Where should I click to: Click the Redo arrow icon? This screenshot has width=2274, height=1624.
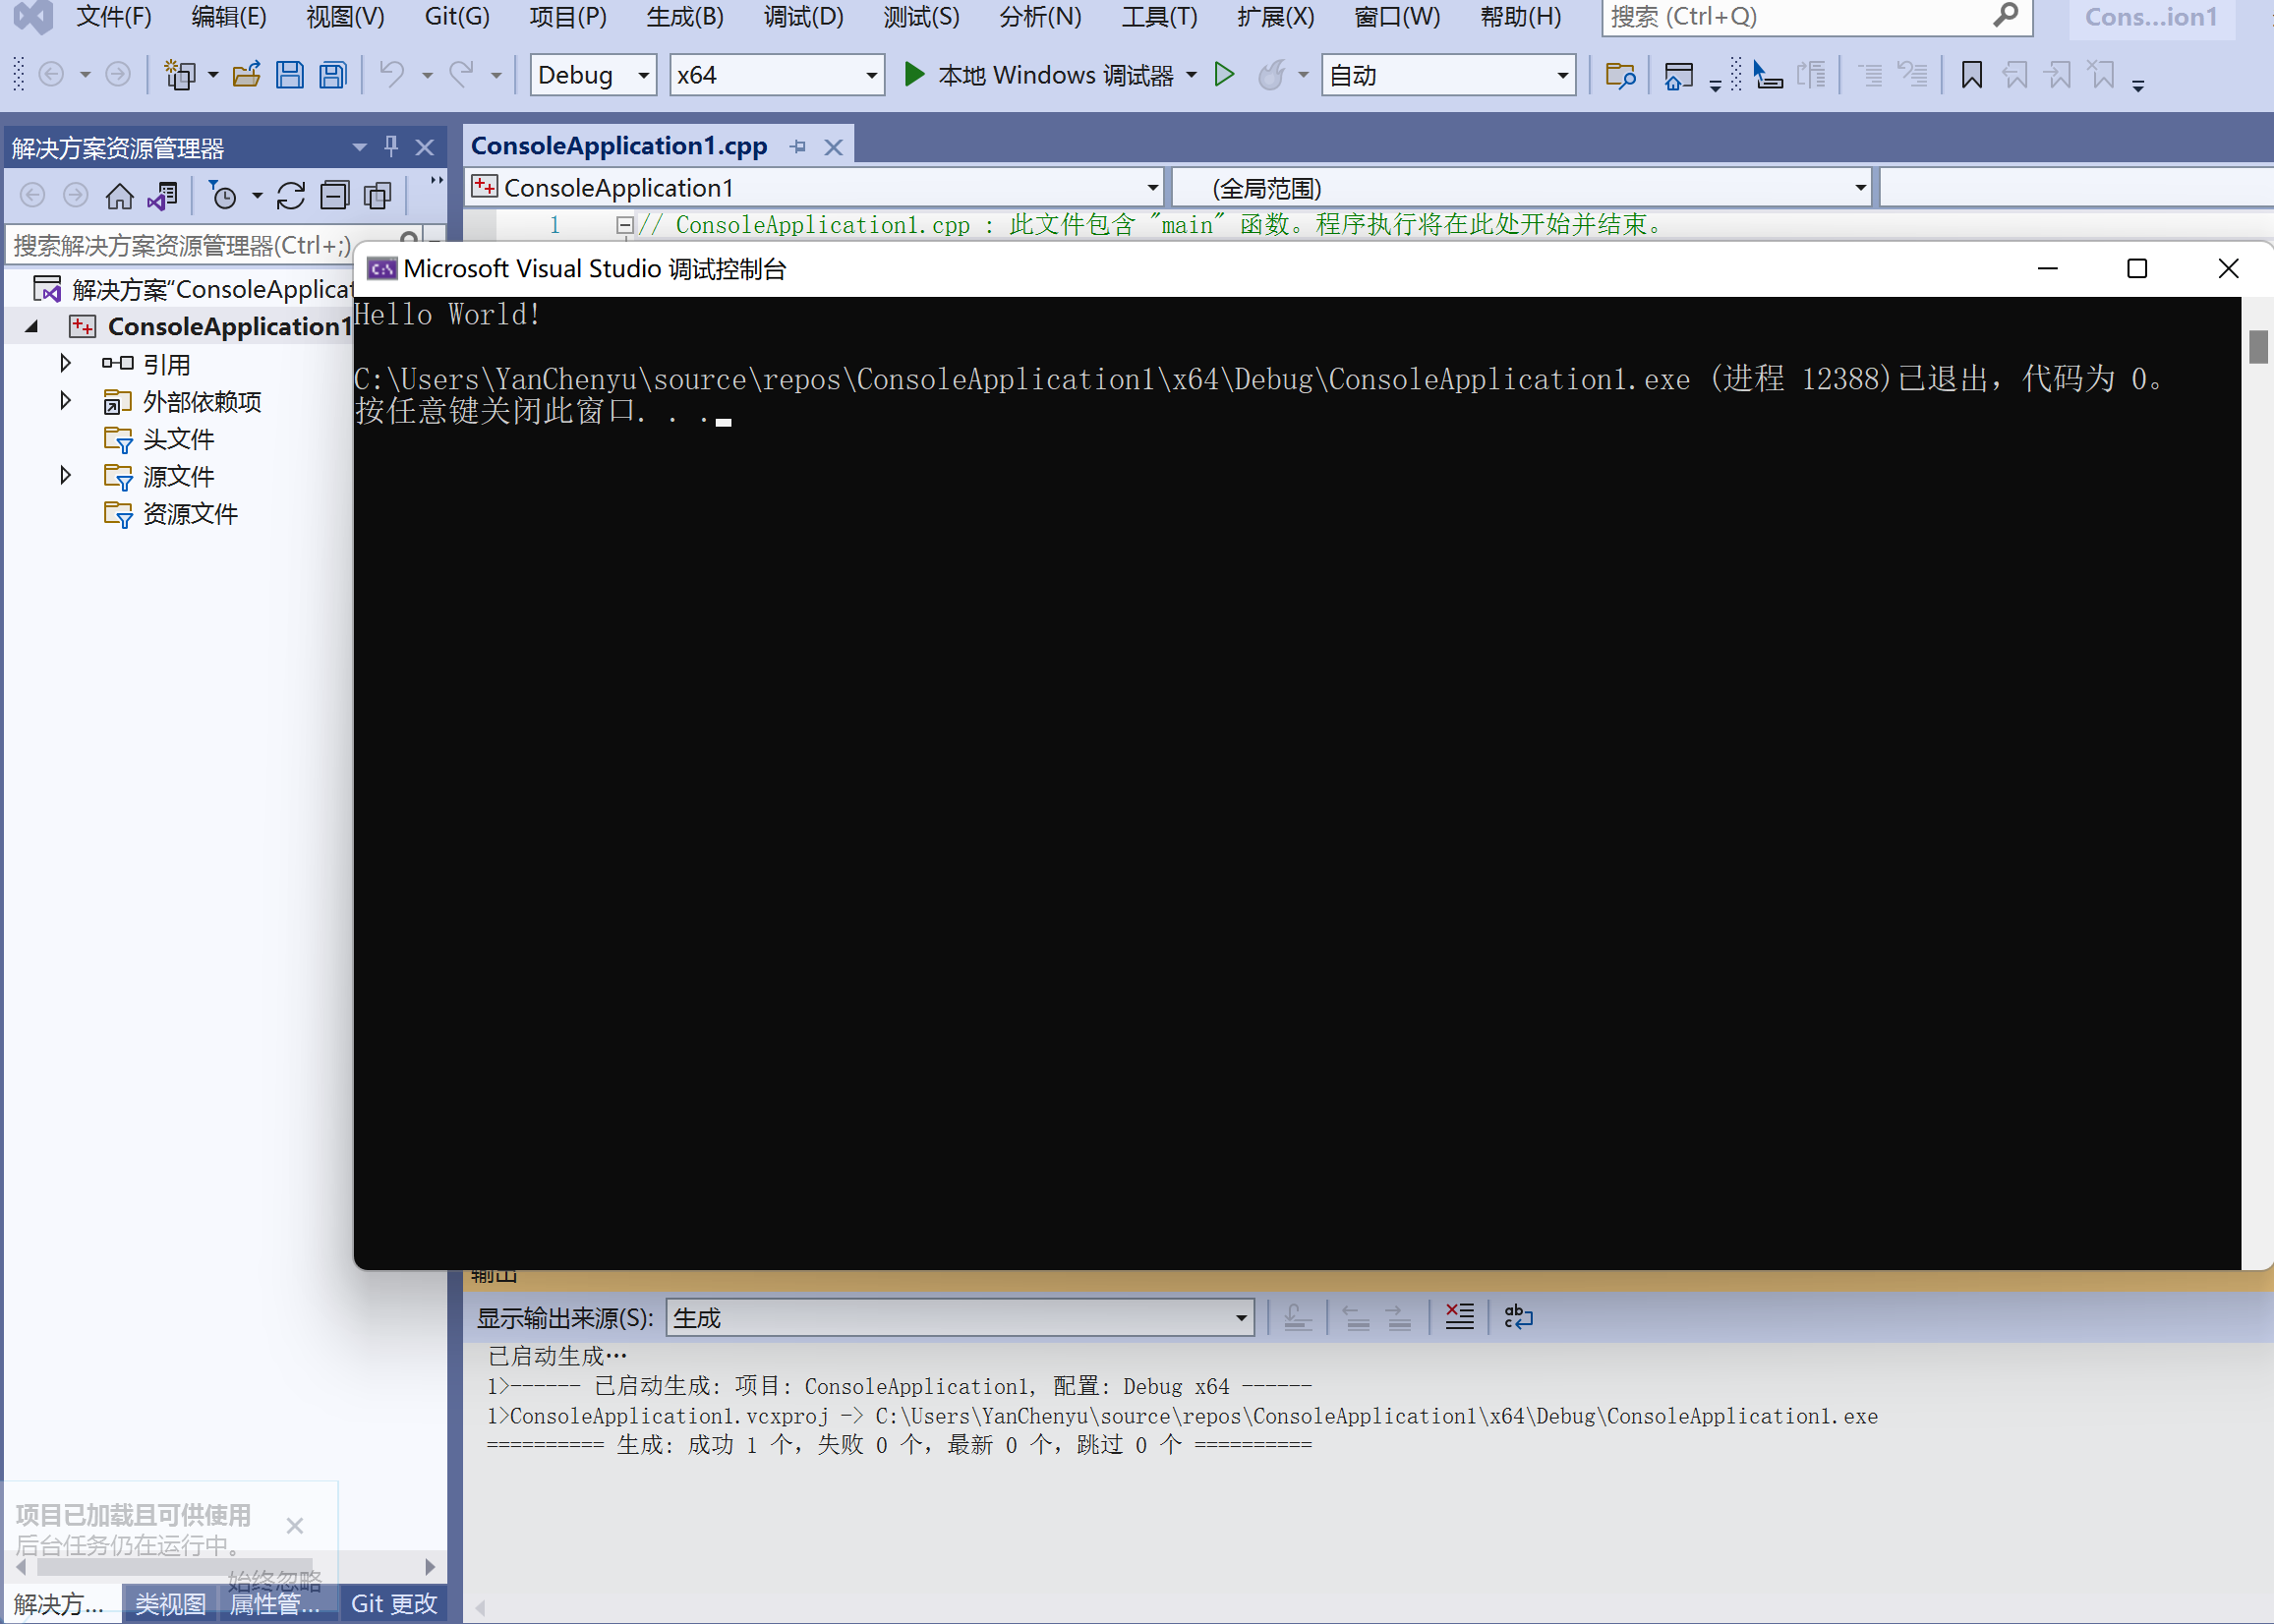click(x=461, y=74)
